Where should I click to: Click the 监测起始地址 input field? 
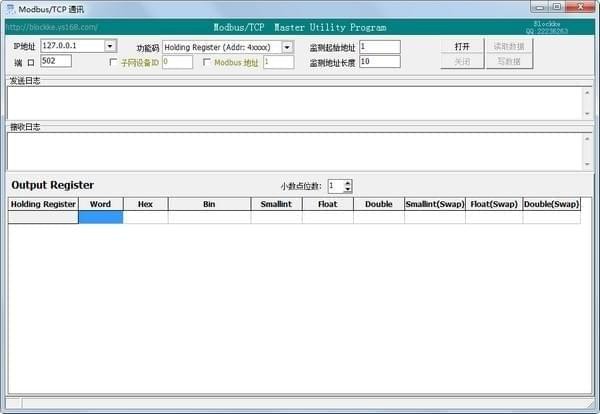tap(378, 46)
